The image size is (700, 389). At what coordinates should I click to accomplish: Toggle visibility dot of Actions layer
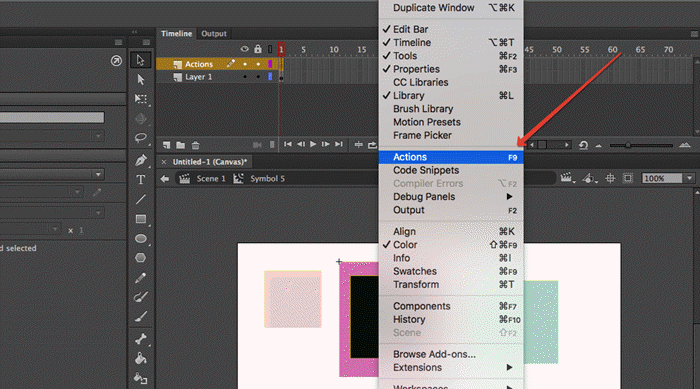click(x=245, y=64)
